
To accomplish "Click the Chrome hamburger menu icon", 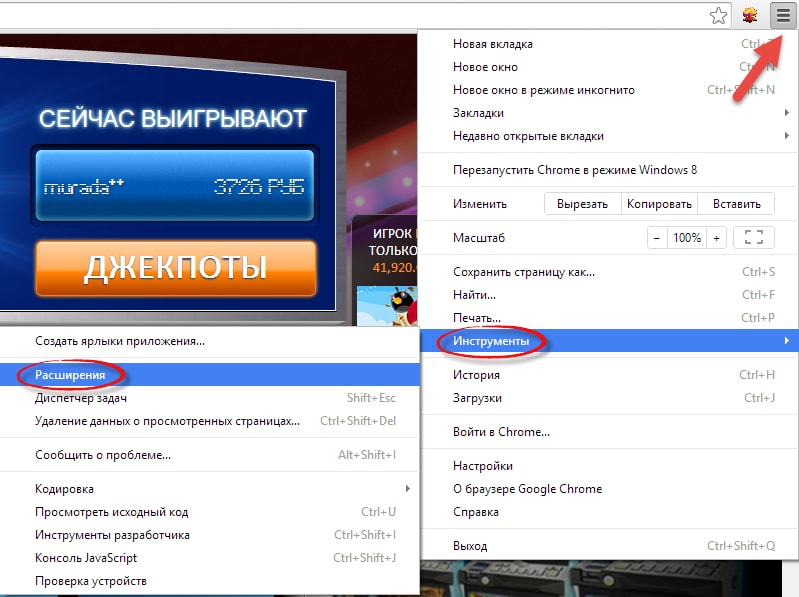I will point(782,15).
